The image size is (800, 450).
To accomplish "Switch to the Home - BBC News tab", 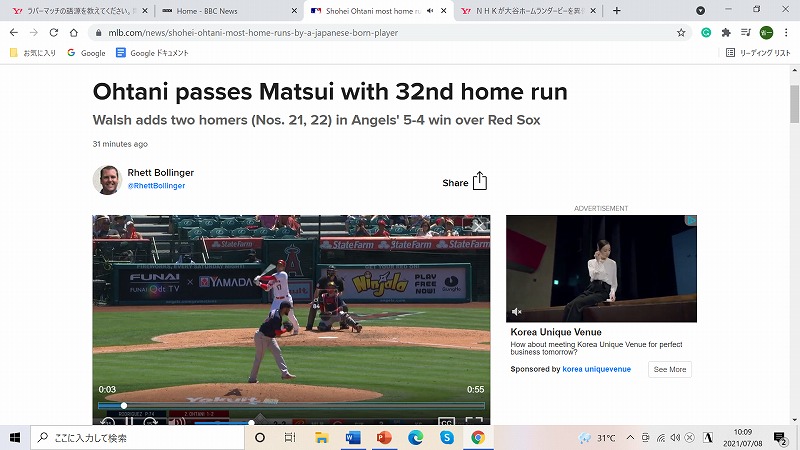I will (229, 11).
